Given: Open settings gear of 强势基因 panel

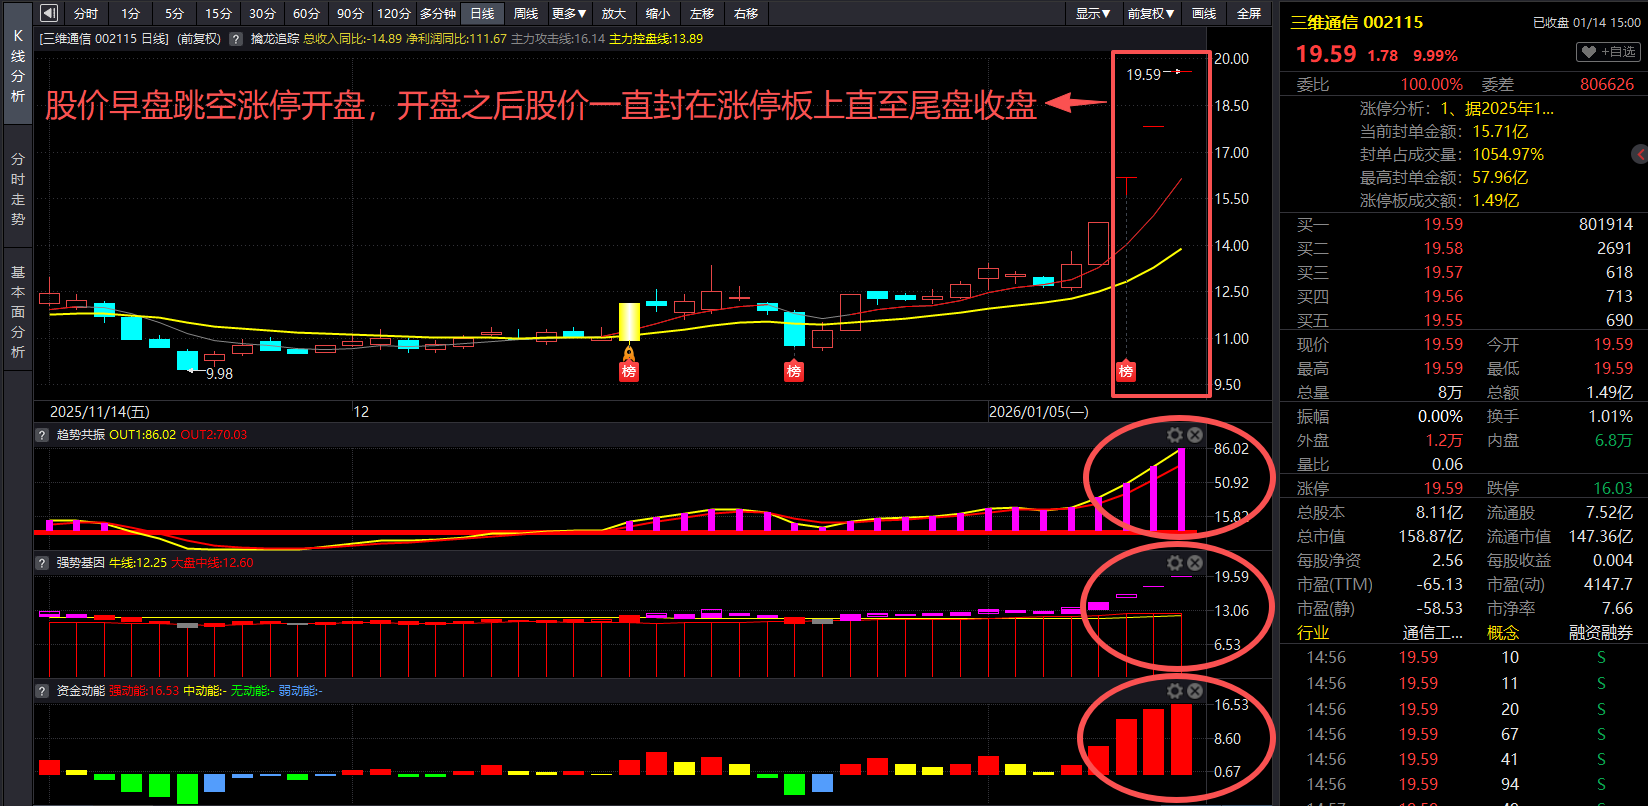Looking at the screenshot, I should (1175, 563).
